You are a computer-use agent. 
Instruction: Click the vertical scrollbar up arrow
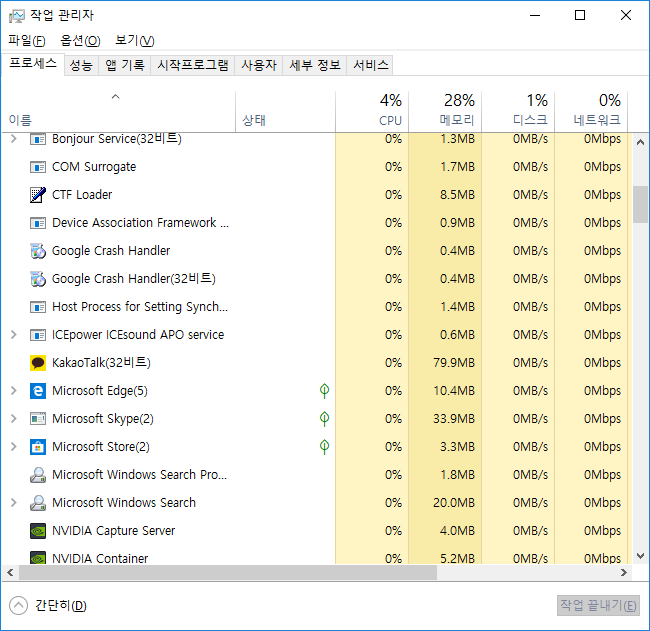(640, 142)
